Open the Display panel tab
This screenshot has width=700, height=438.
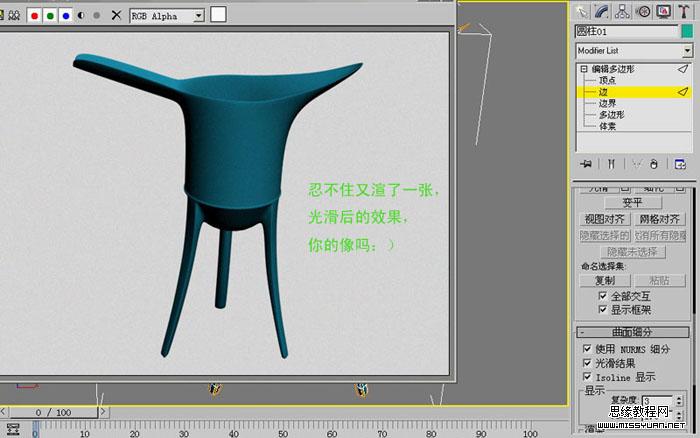(664, 12)
